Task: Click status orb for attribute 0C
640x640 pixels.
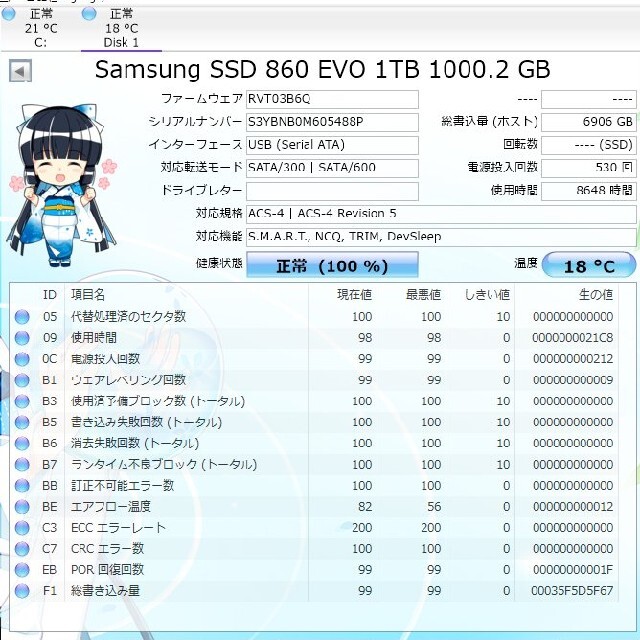Action: point(22,359)
